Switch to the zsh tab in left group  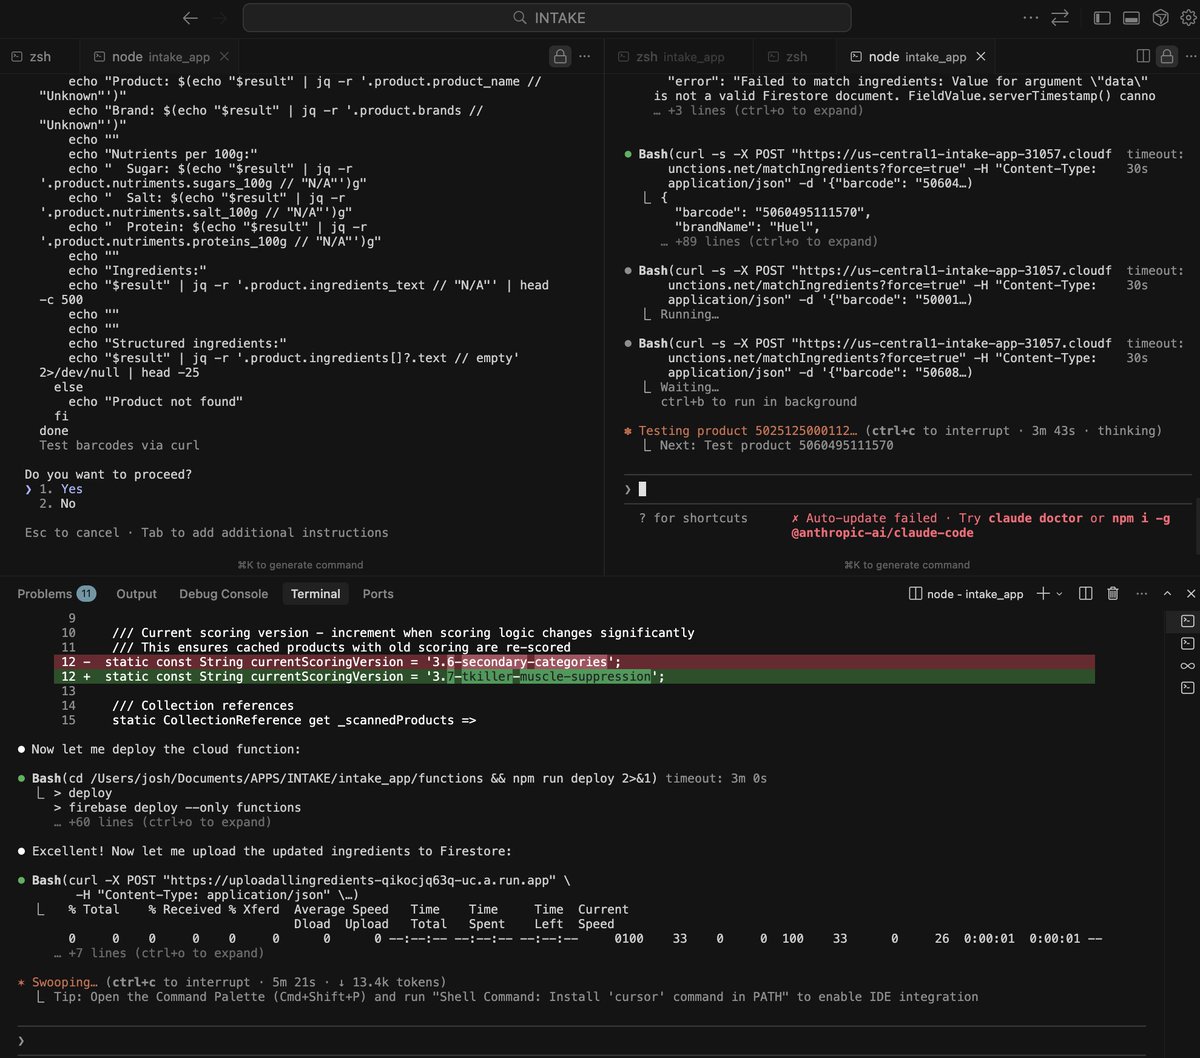pyautogui.click(x=31, y=57)
